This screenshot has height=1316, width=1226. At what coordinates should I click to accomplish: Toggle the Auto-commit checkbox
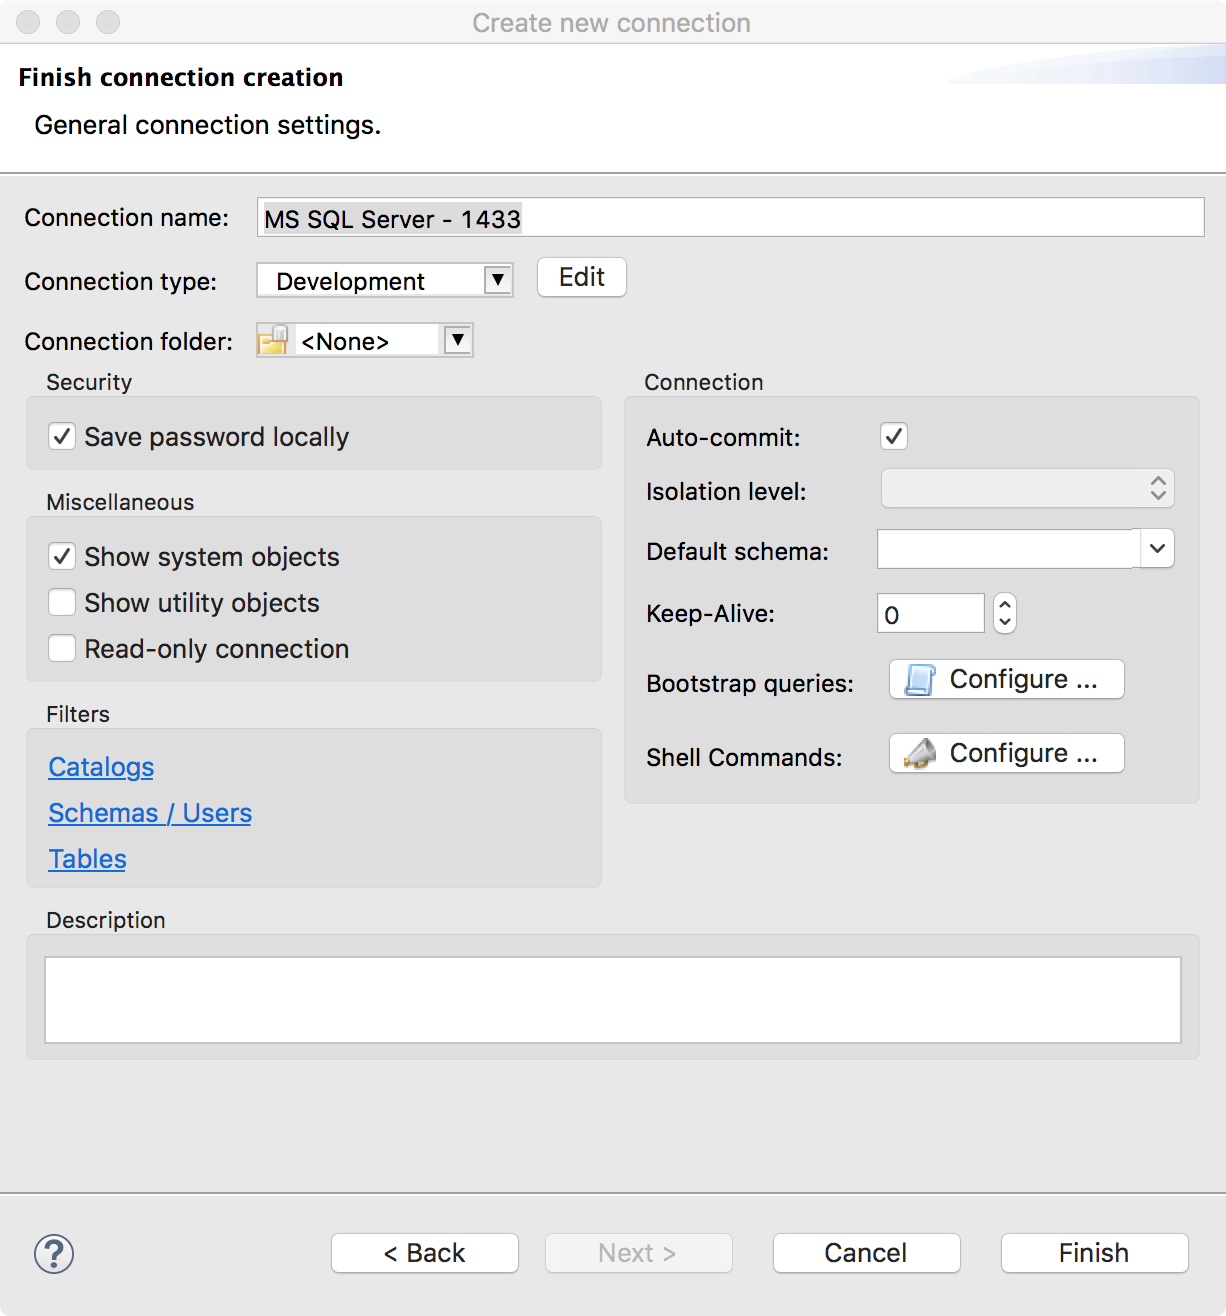[894, 436]
